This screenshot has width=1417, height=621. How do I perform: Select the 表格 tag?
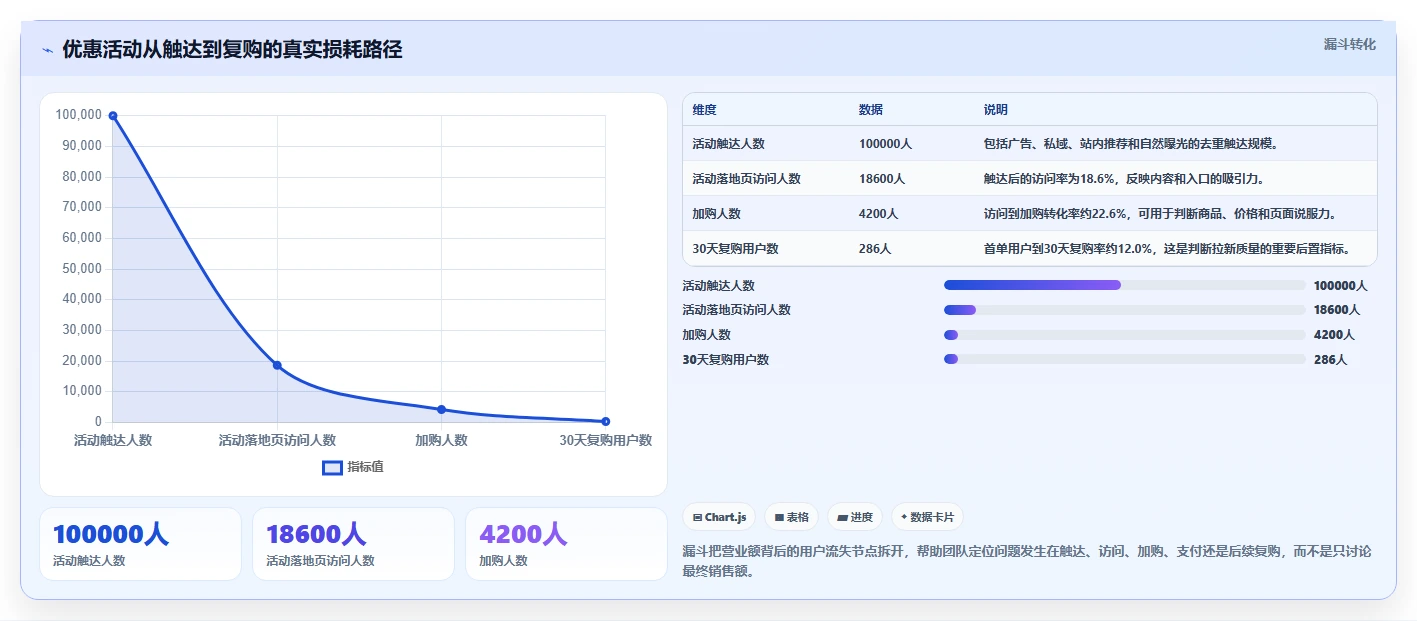coord(791,517)
